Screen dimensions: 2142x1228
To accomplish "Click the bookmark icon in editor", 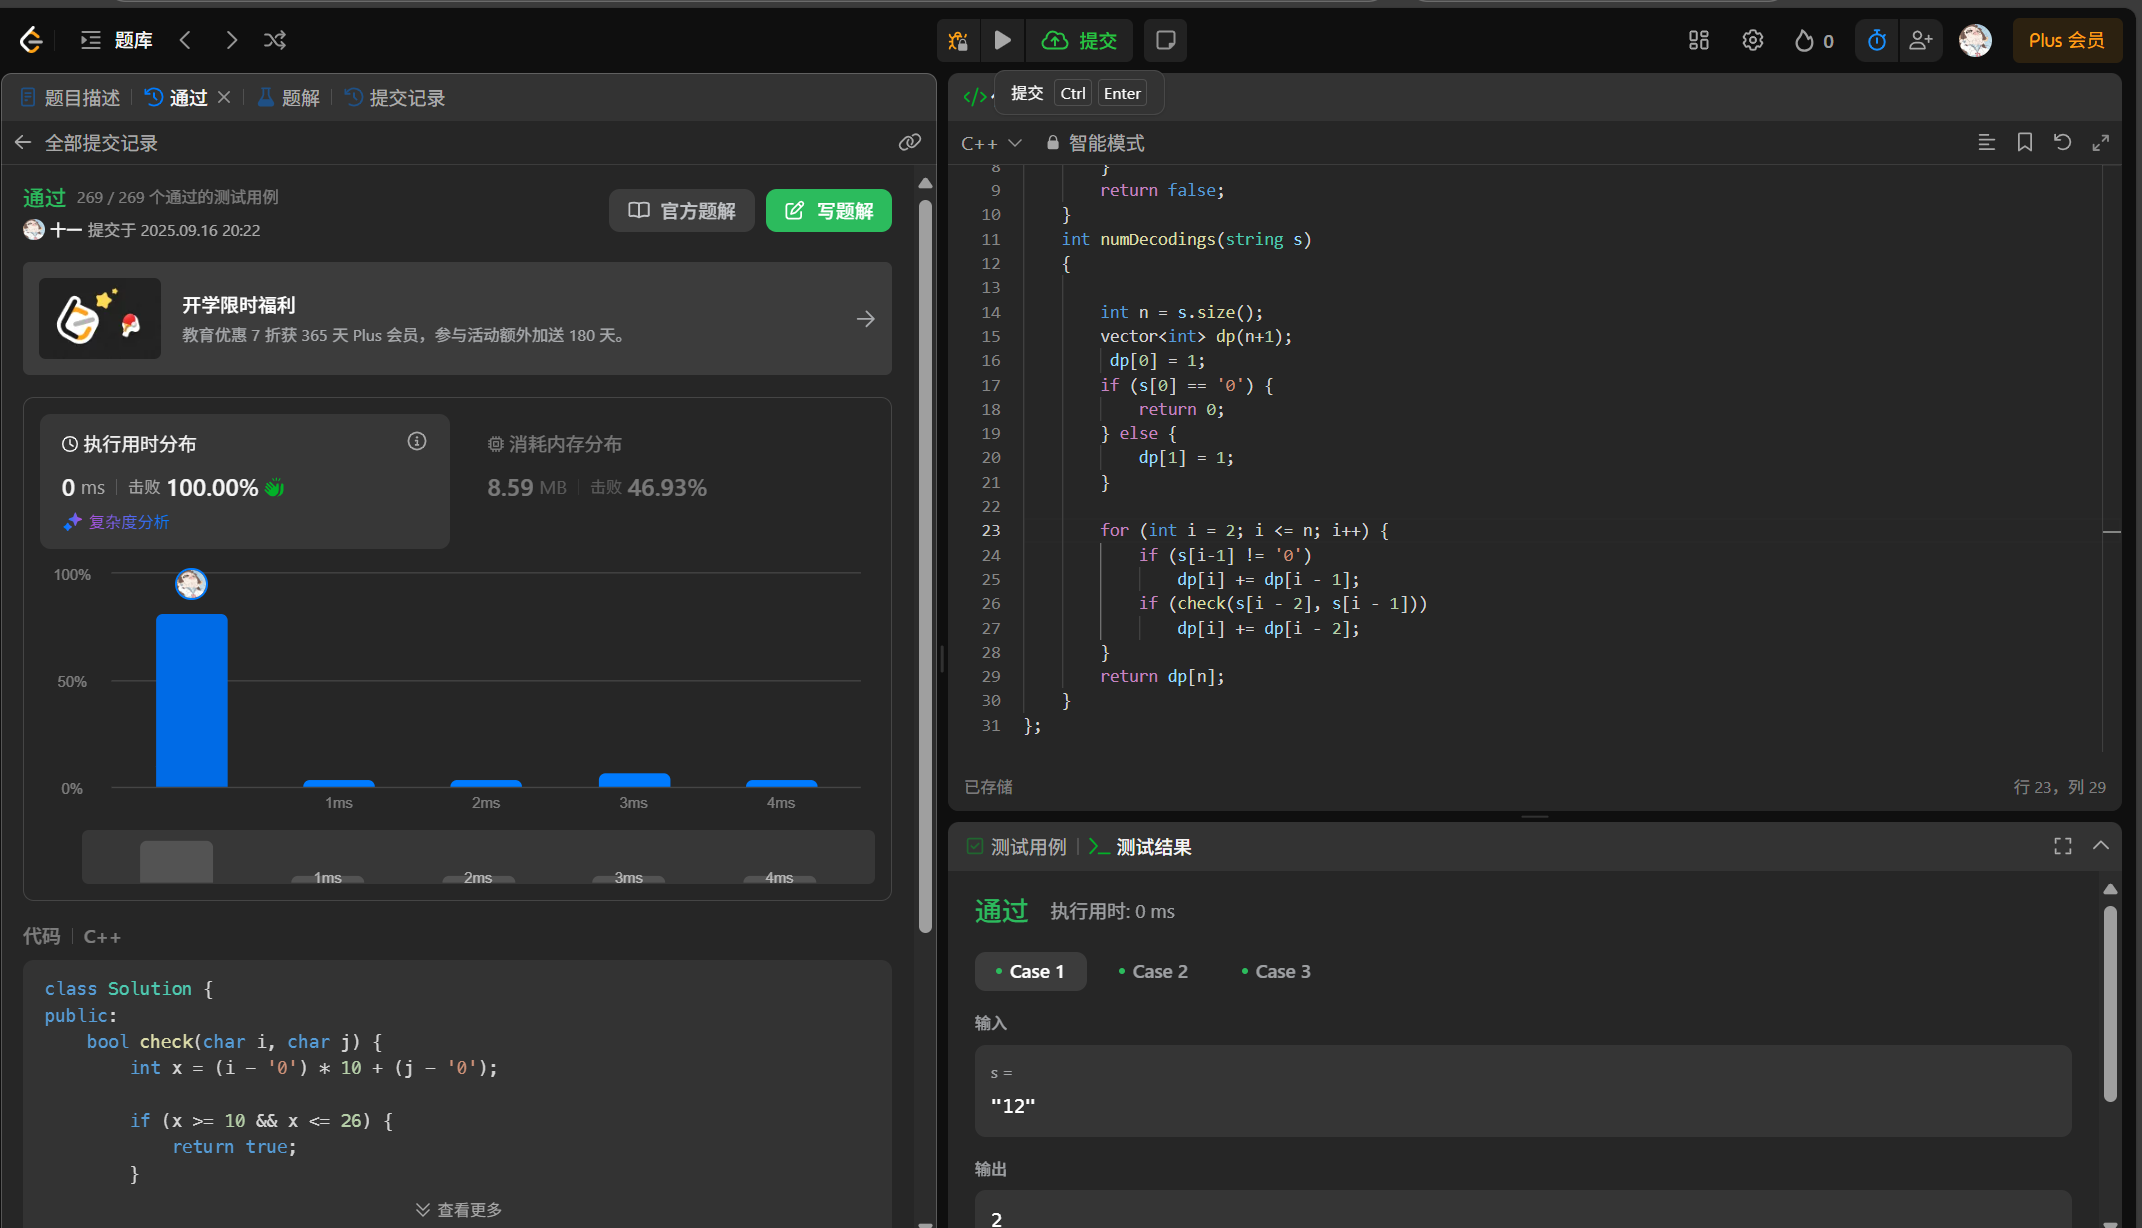I will (2024, 142).
